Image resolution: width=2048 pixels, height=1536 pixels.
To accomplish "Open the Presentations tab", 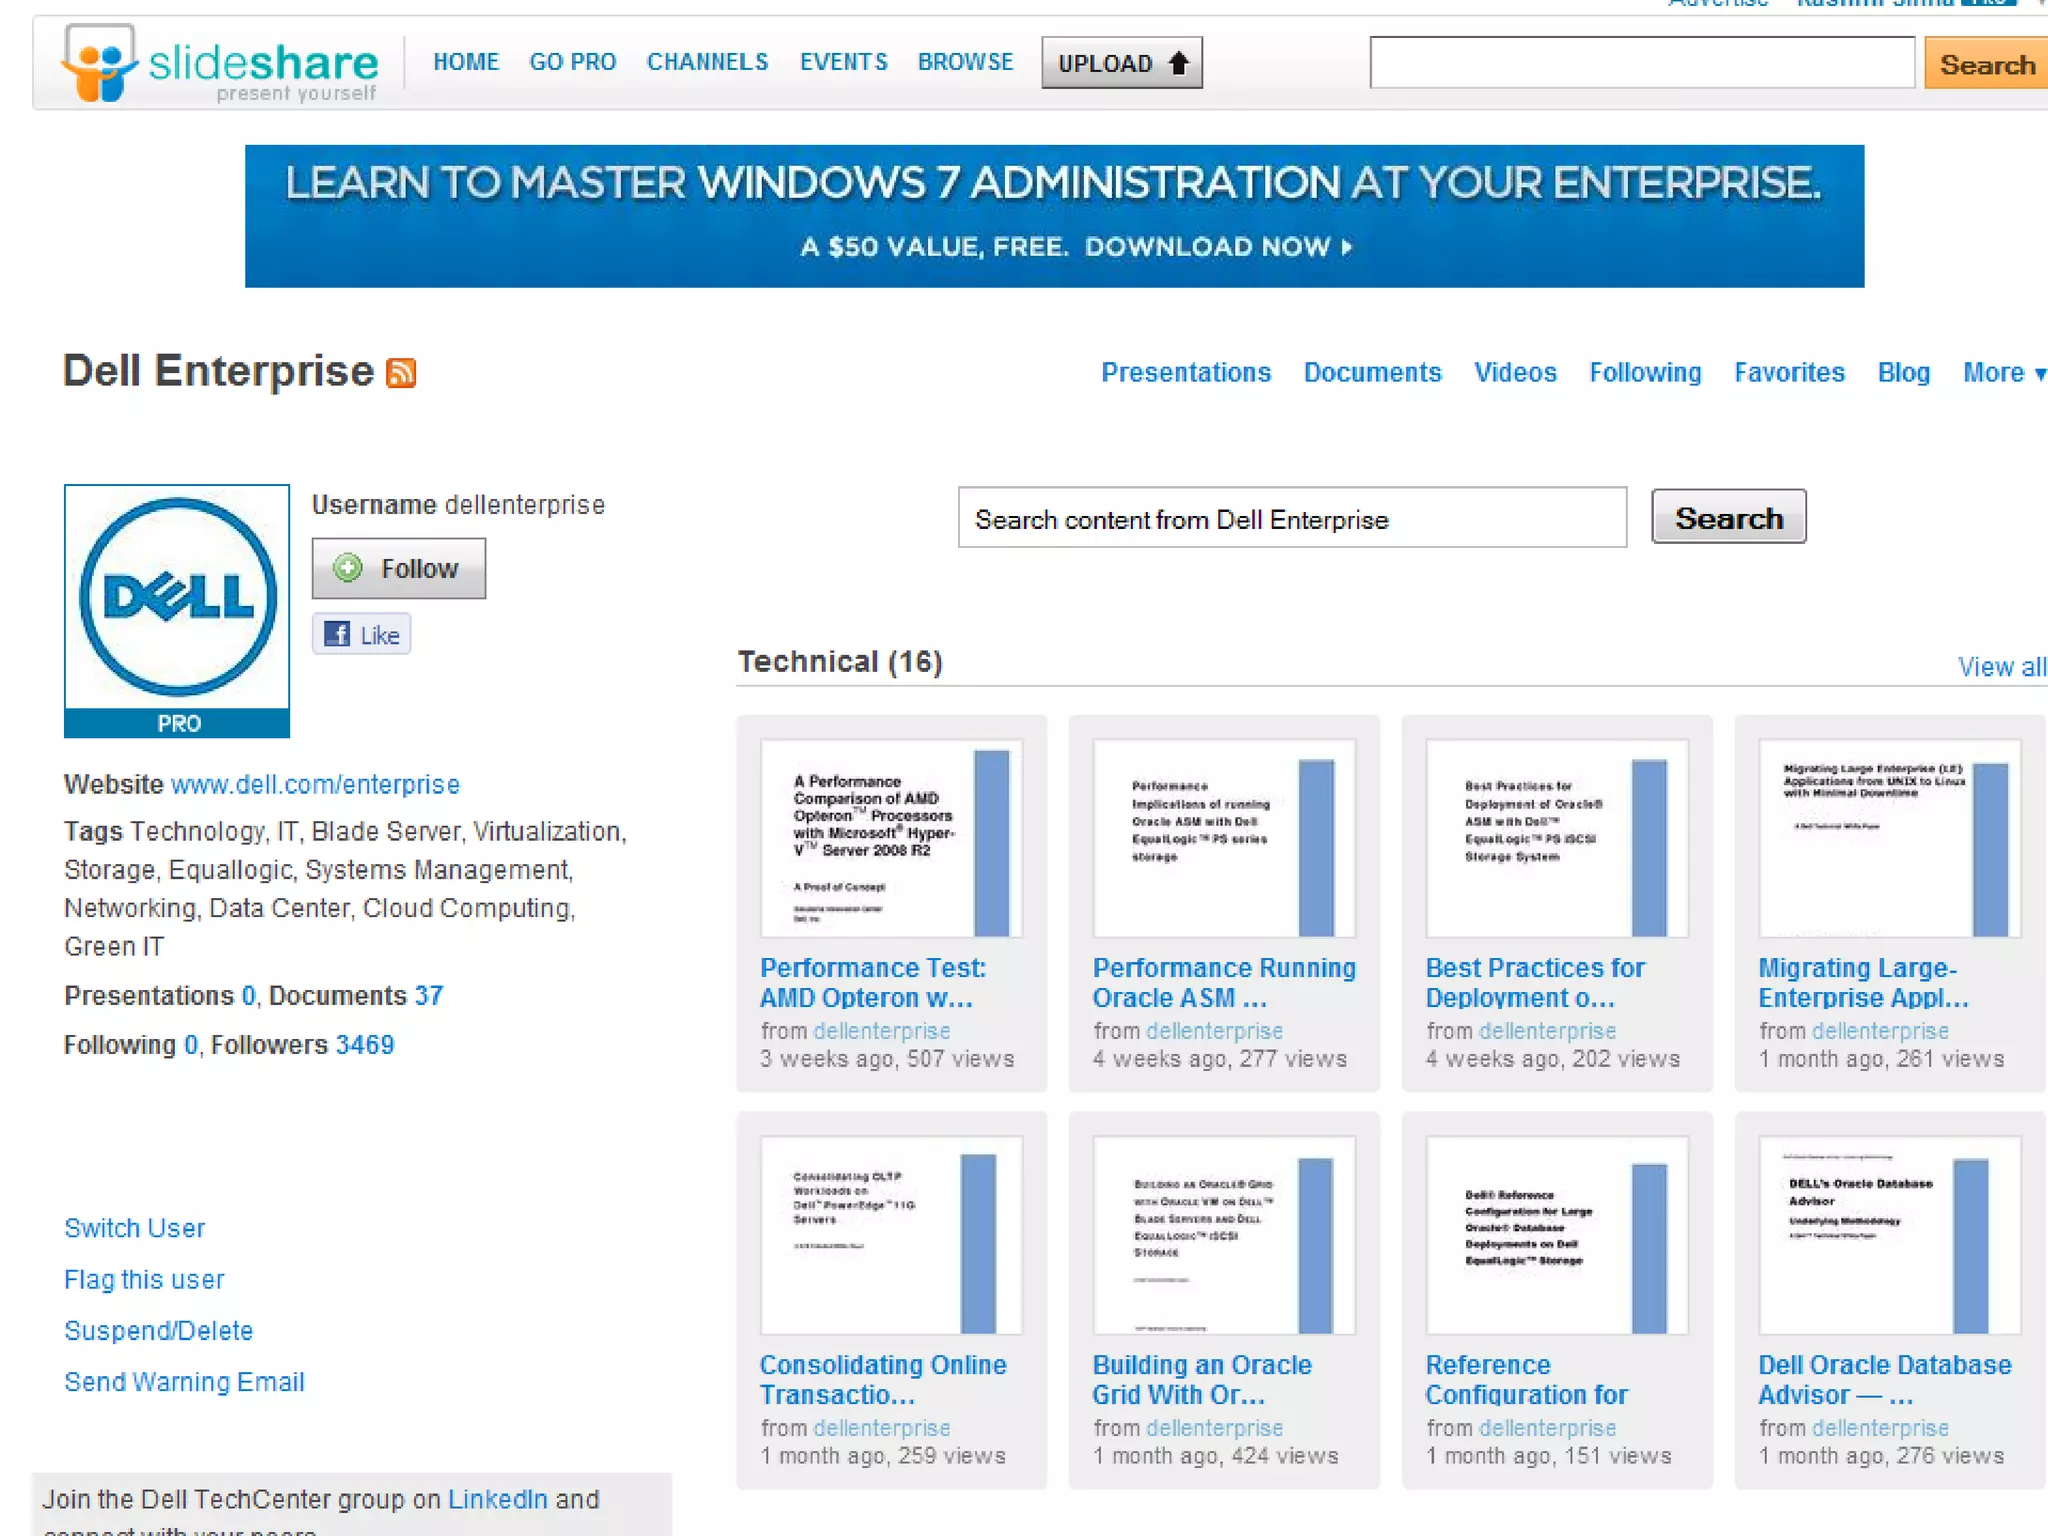I will pyautogui.click(x=1185, y=373).
